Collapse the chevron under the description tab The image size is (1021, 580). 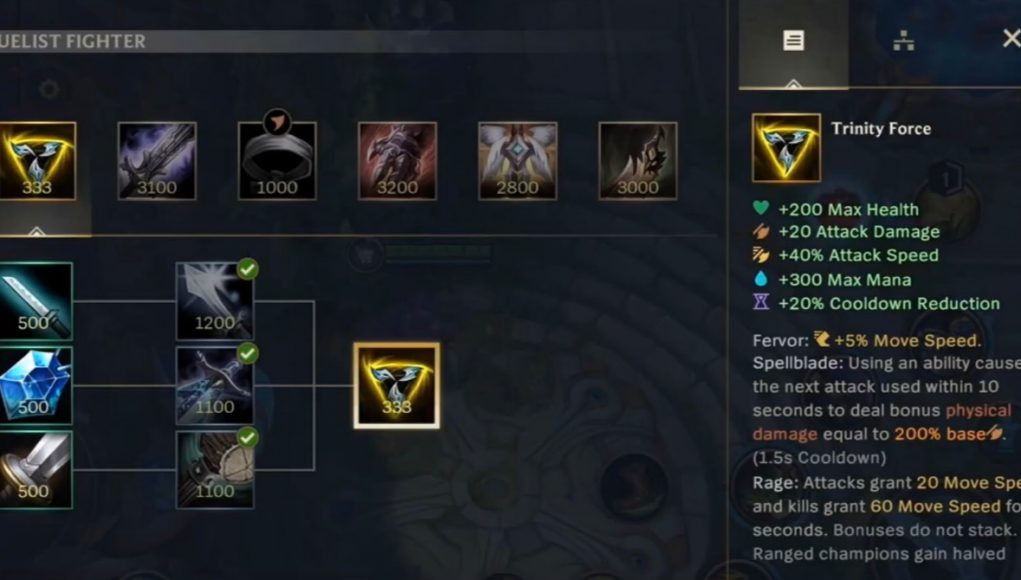[x=793, y=83]
